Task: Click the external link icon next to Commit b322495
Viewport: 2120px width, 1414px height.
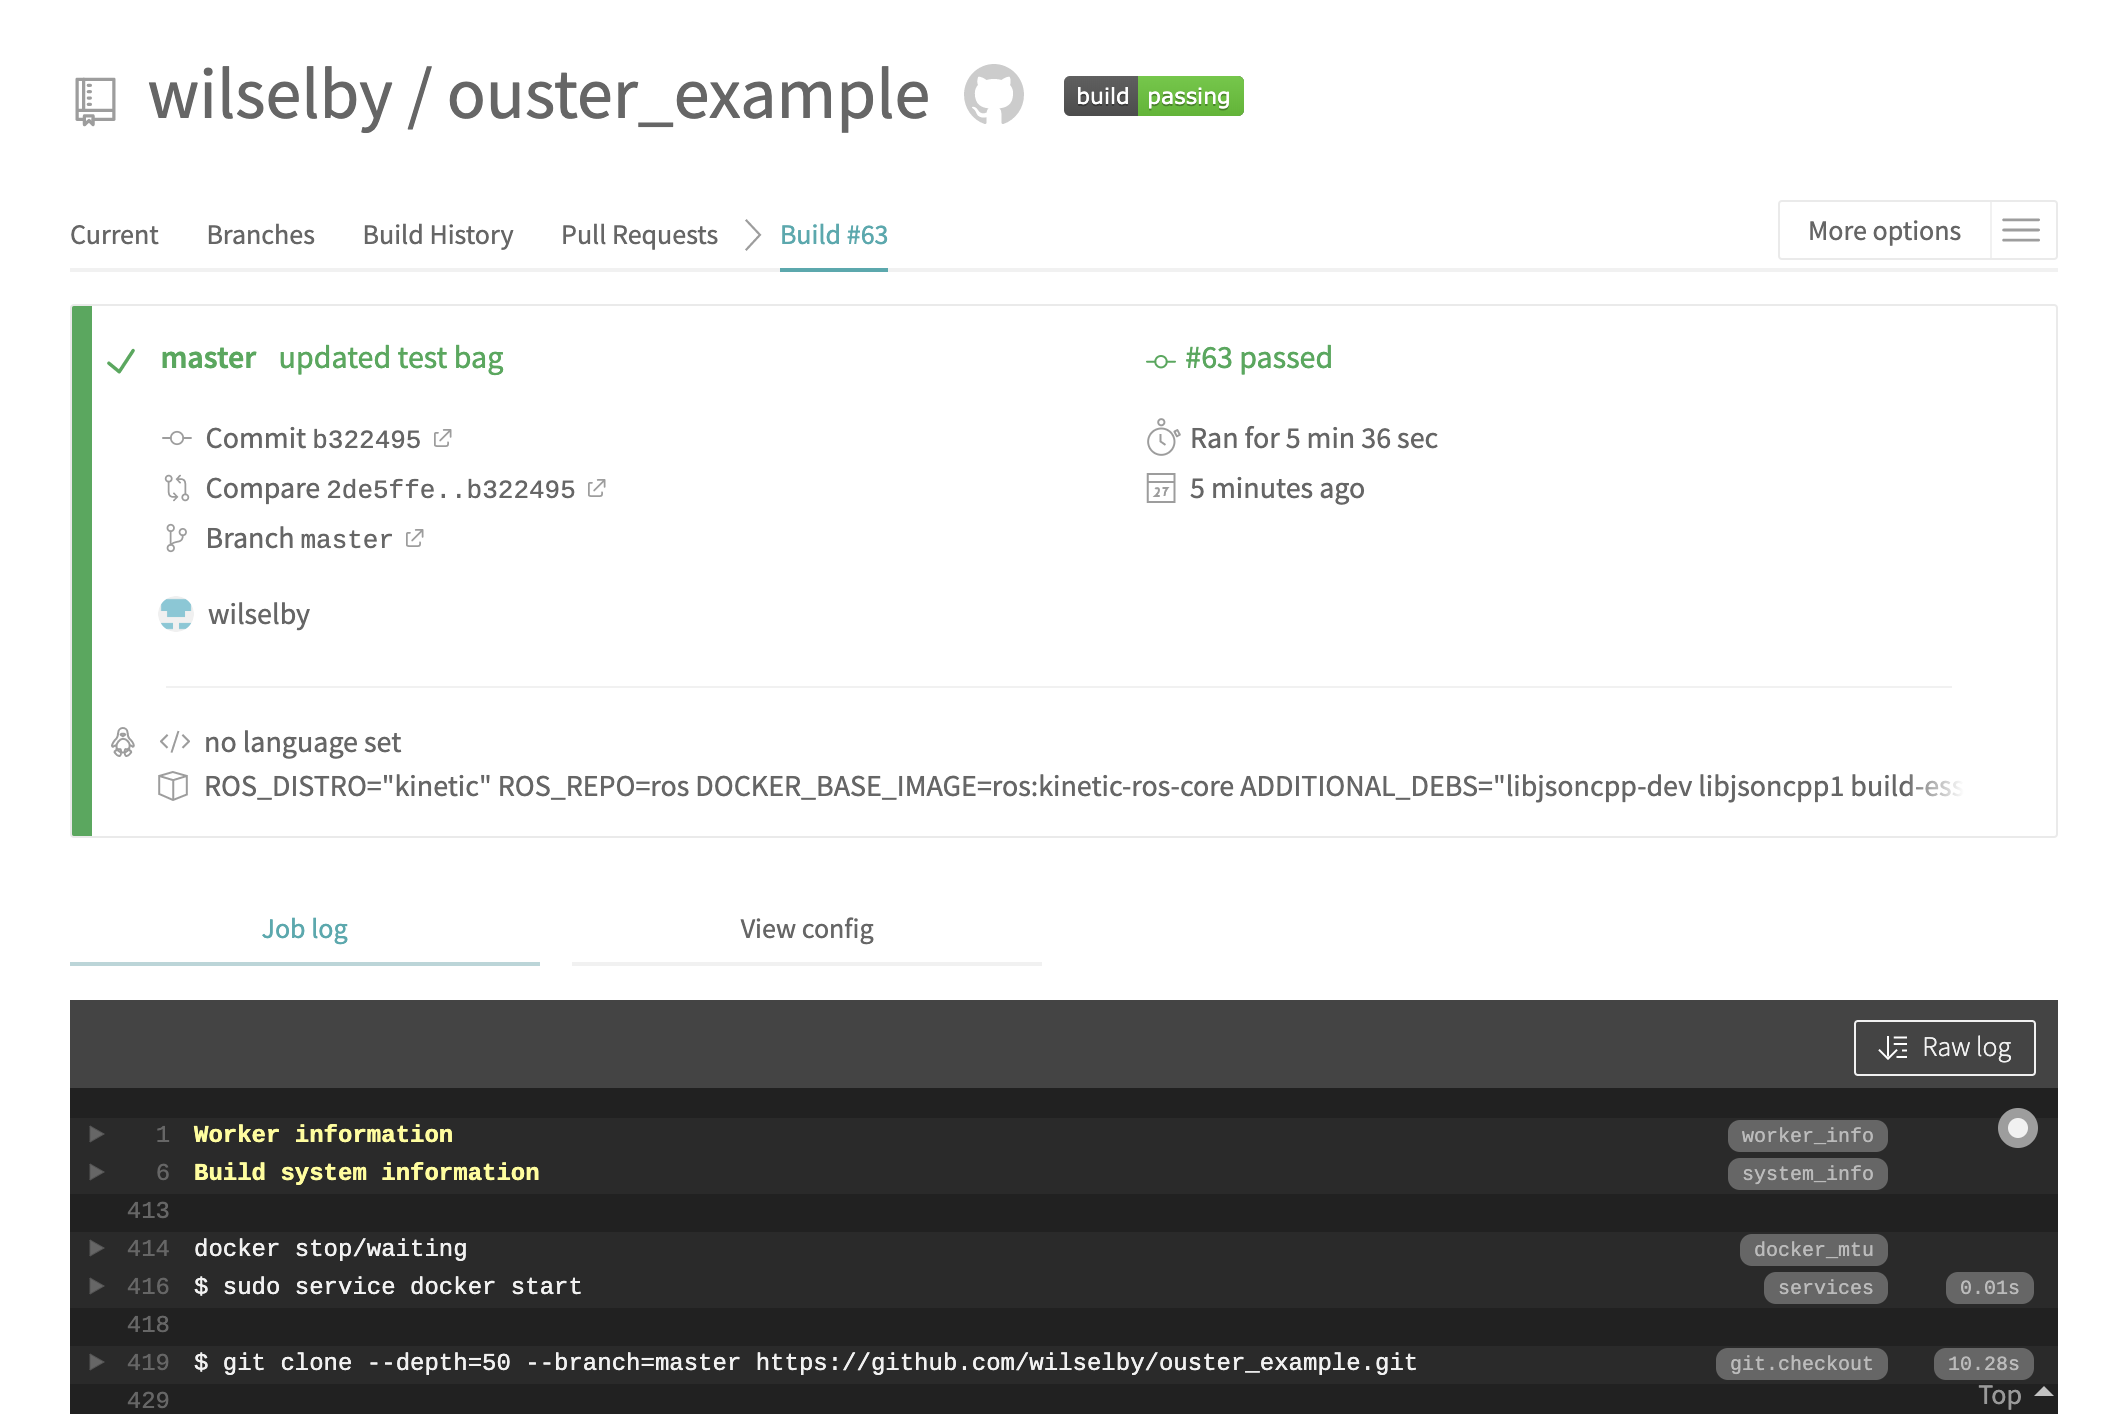Action: tap(443, 438)
